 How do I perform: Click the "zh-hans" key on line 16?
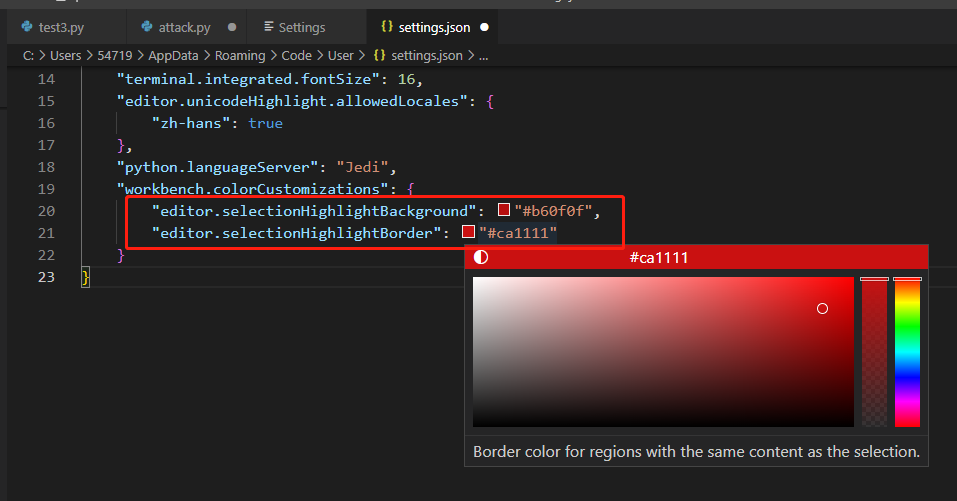(191, 123)
